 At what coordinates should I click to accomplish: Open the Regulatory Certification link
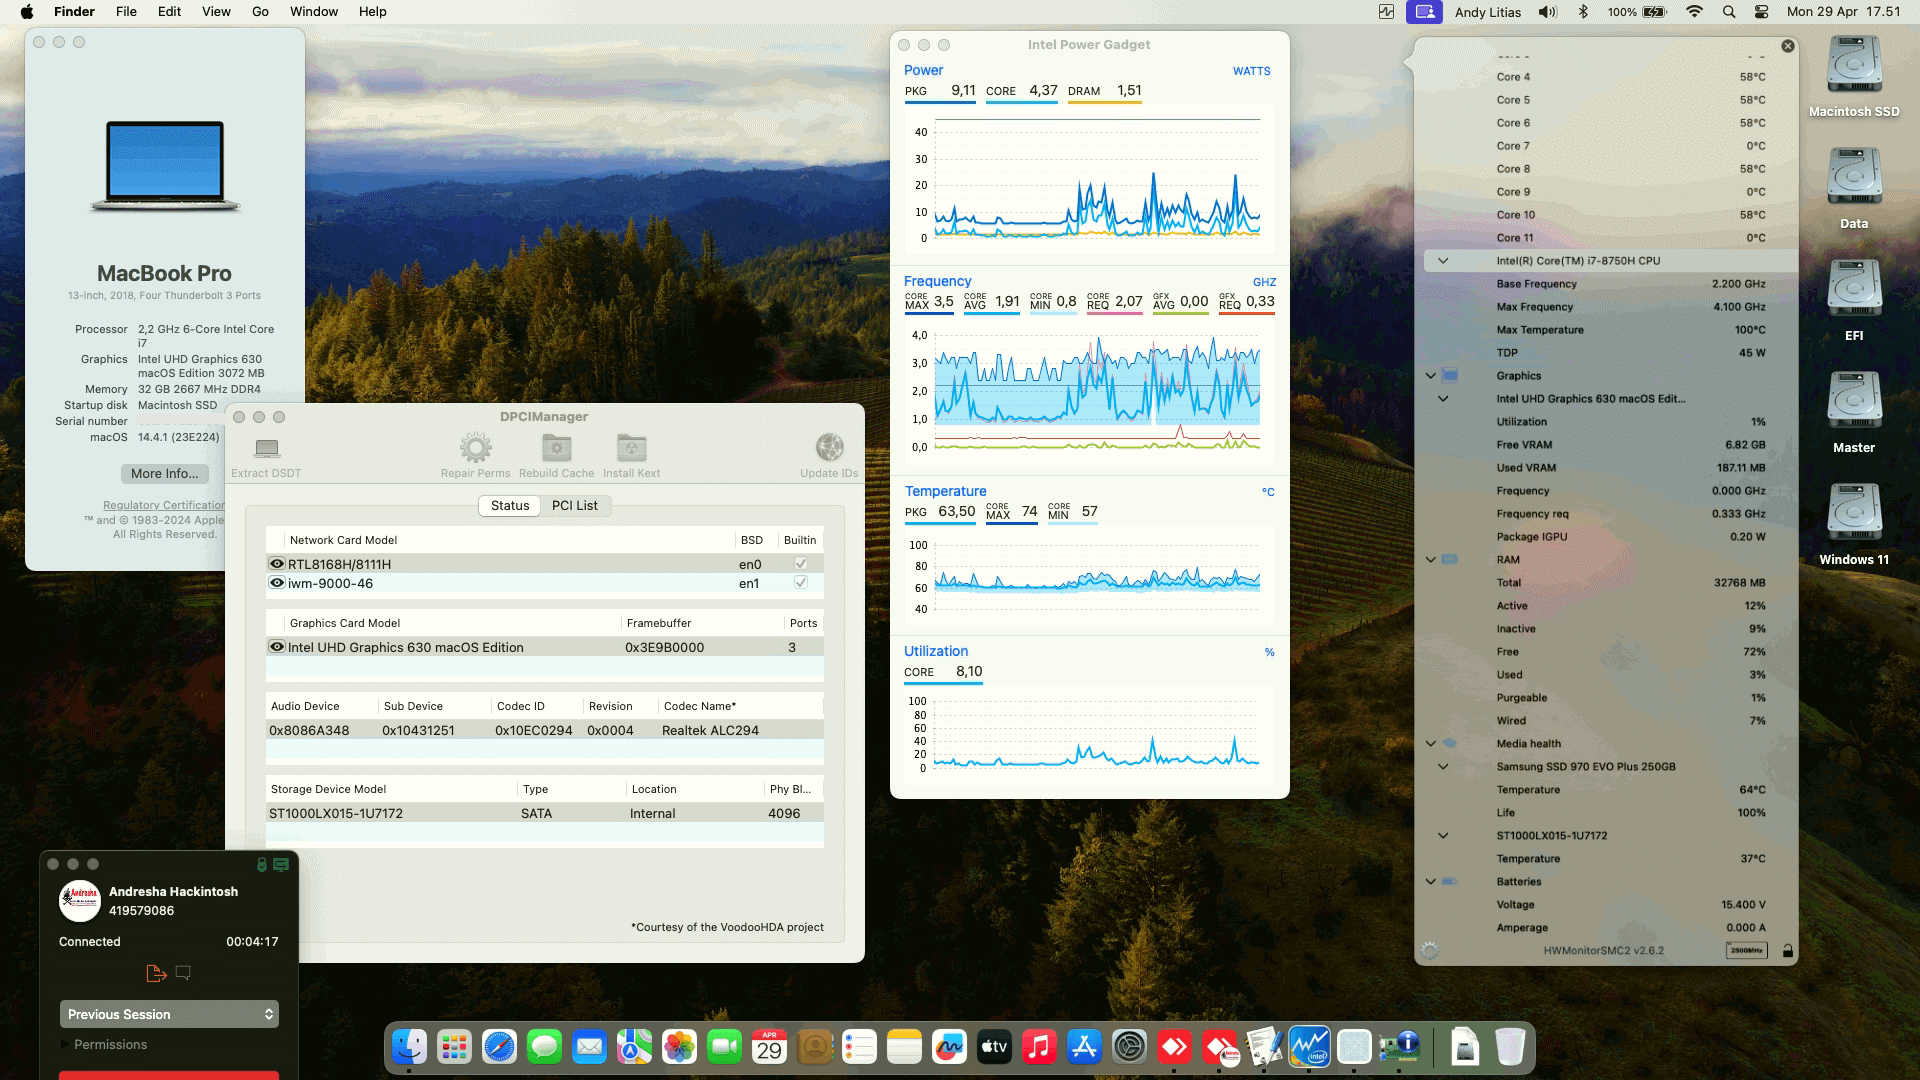coord(164,504)
